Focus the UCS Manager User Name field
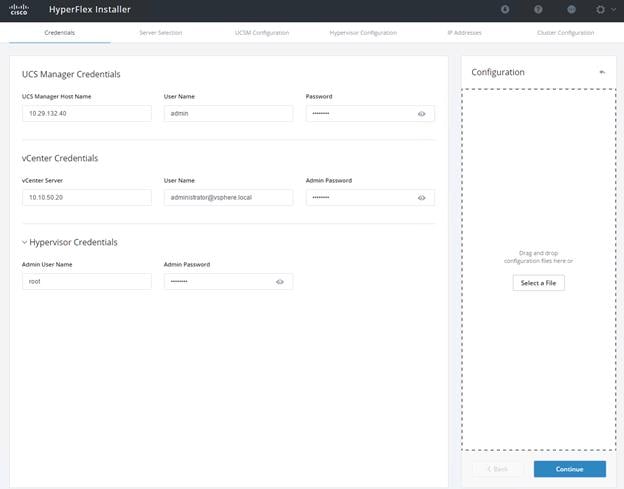Image resolution: width=624 pixels, height=489 pixels. click(x=228, y=113)
